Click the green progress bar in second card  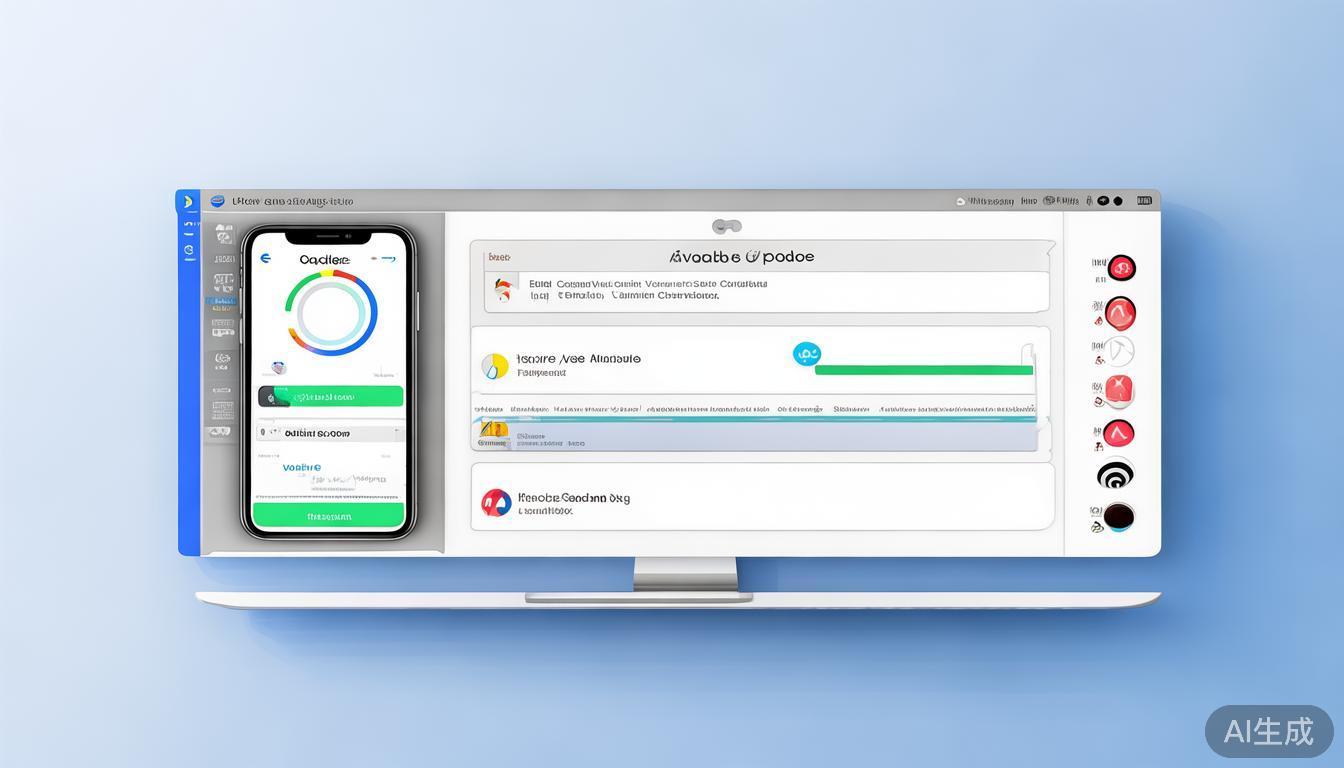pyautogui.click(x=923, y=370)
